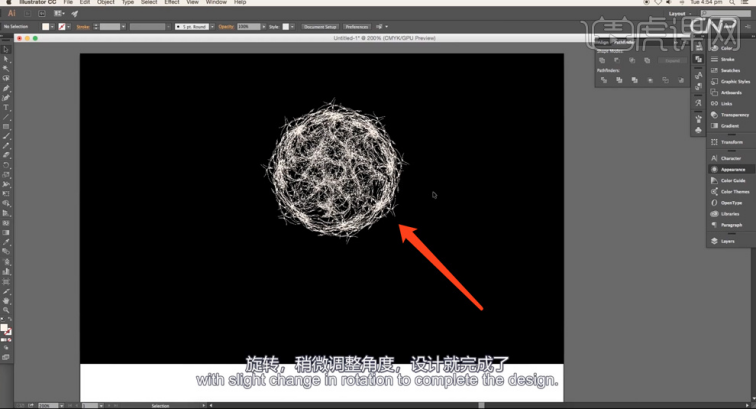This screenshot has width=756, height=409.
Task: Open the fill color dropdown arrow
Action: pyautogui.click(x=52, y=27)
